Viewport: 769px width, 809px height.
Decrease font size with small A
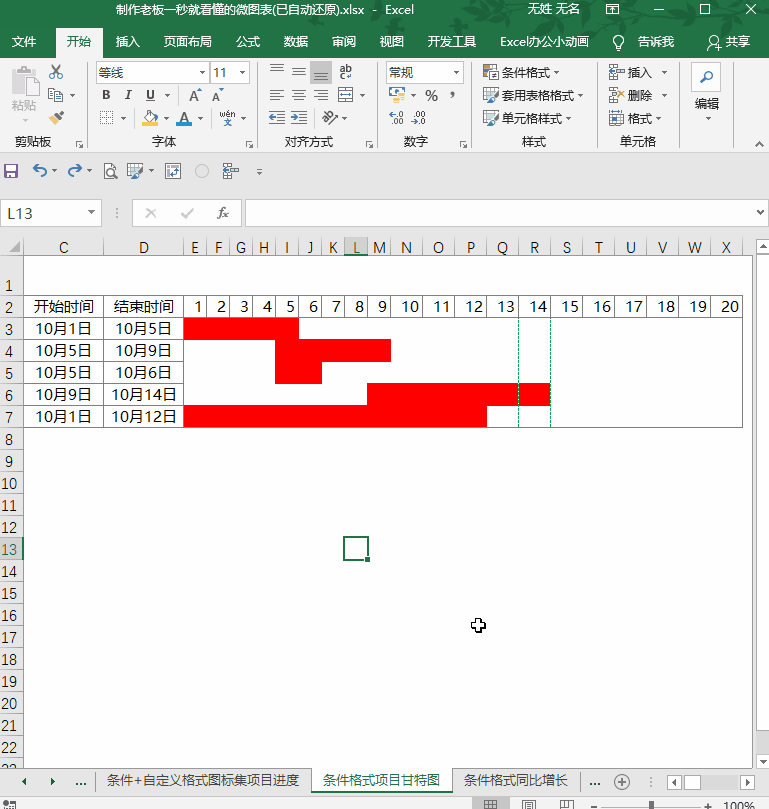pos(217,95)
